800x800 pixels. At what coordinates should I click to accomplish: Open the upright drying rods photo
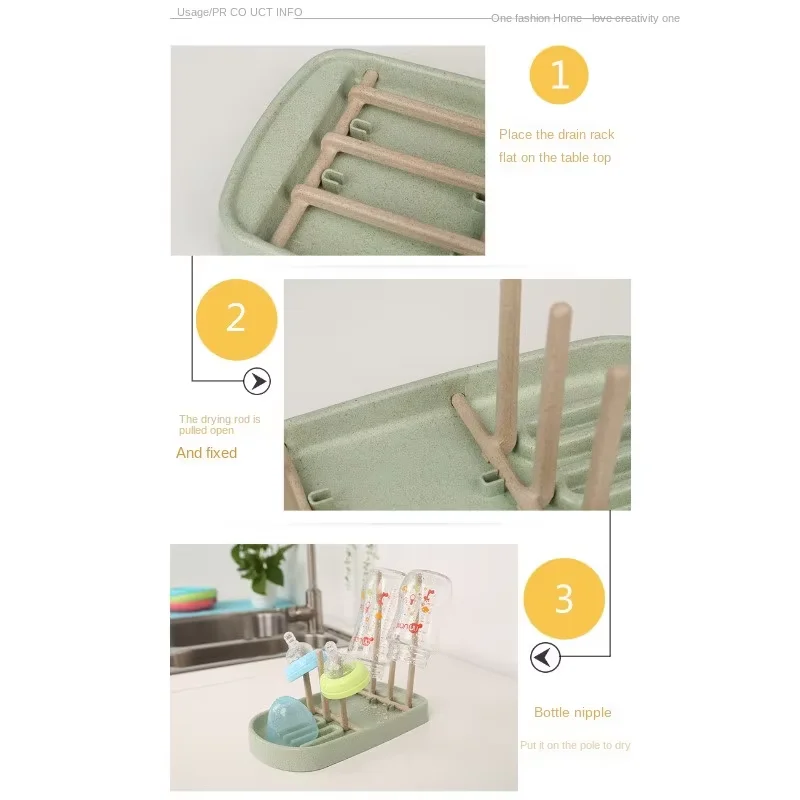[x=457, y=394]
